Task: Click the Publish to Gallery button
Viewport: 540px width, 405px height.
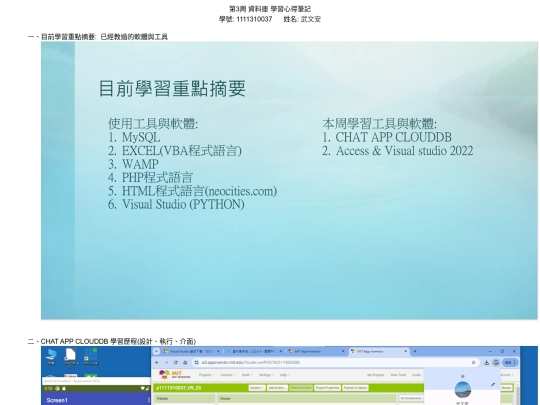Action: [x=355, y=388]
